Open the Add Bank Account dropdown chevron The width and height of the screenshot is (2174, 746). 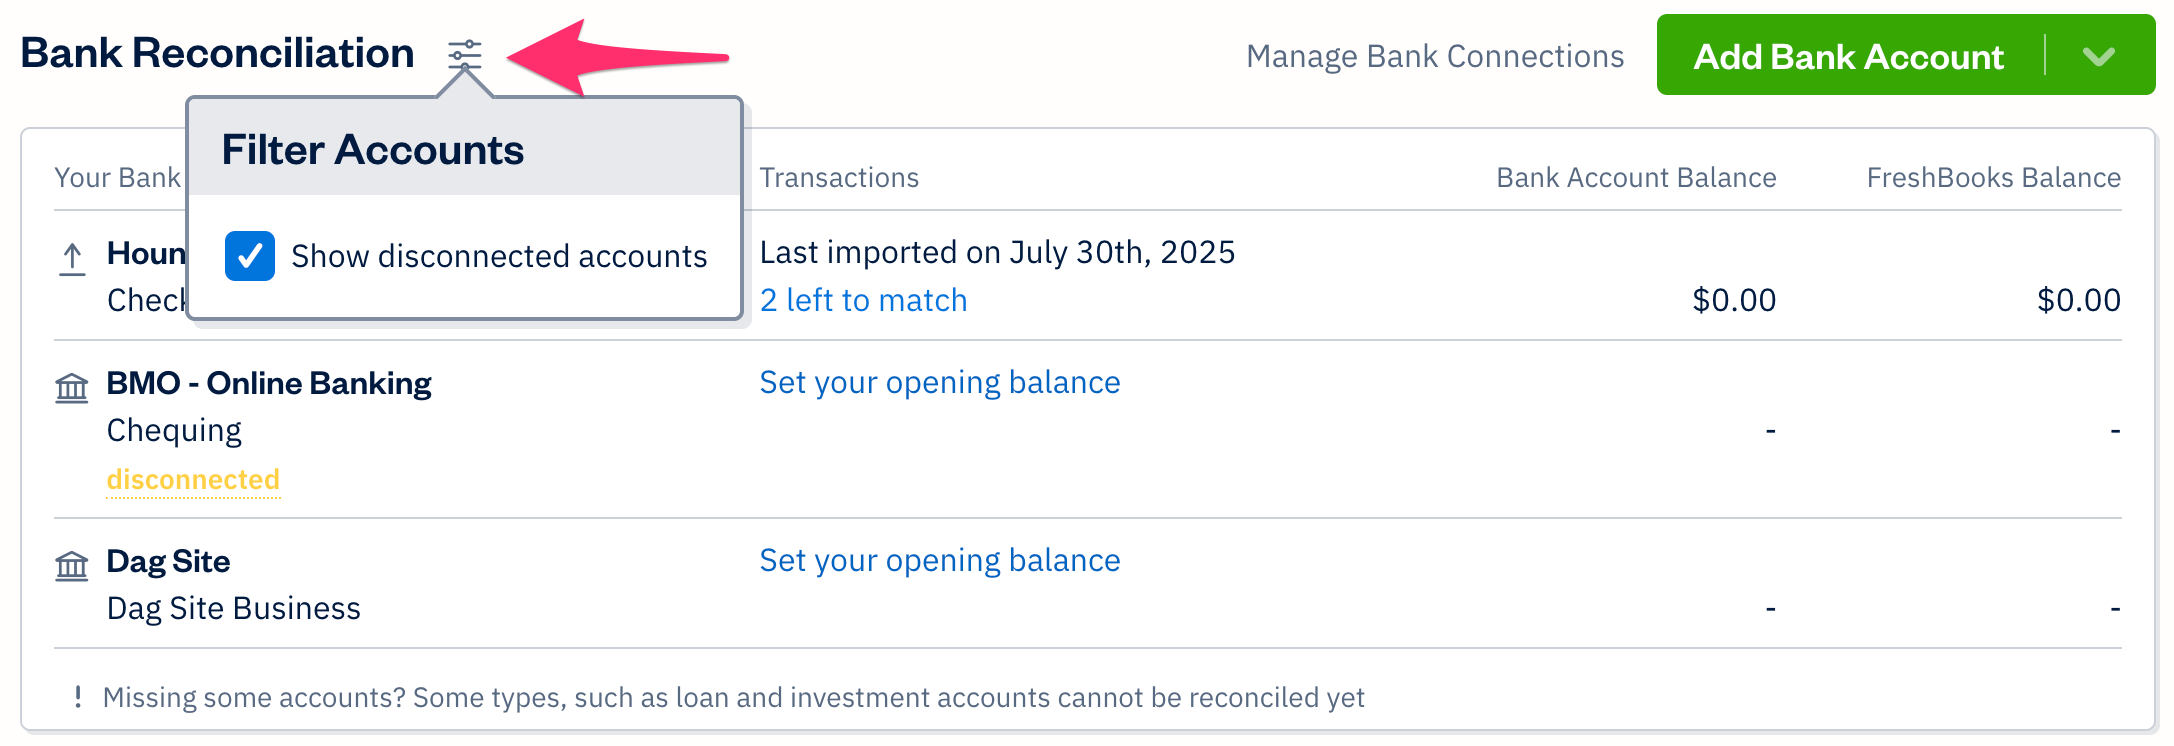point(2098,56)
